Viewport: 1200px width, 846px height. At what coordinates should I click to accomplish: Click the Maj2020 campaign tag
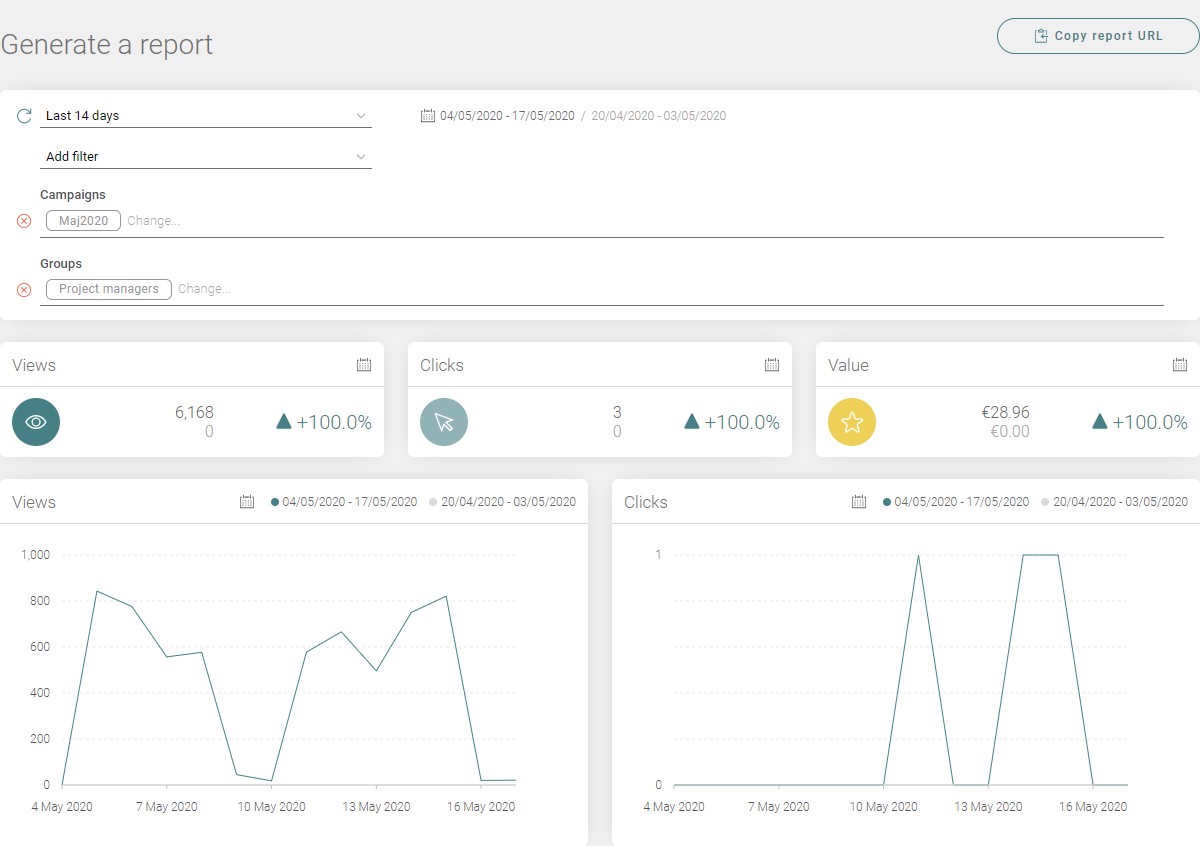83,221
